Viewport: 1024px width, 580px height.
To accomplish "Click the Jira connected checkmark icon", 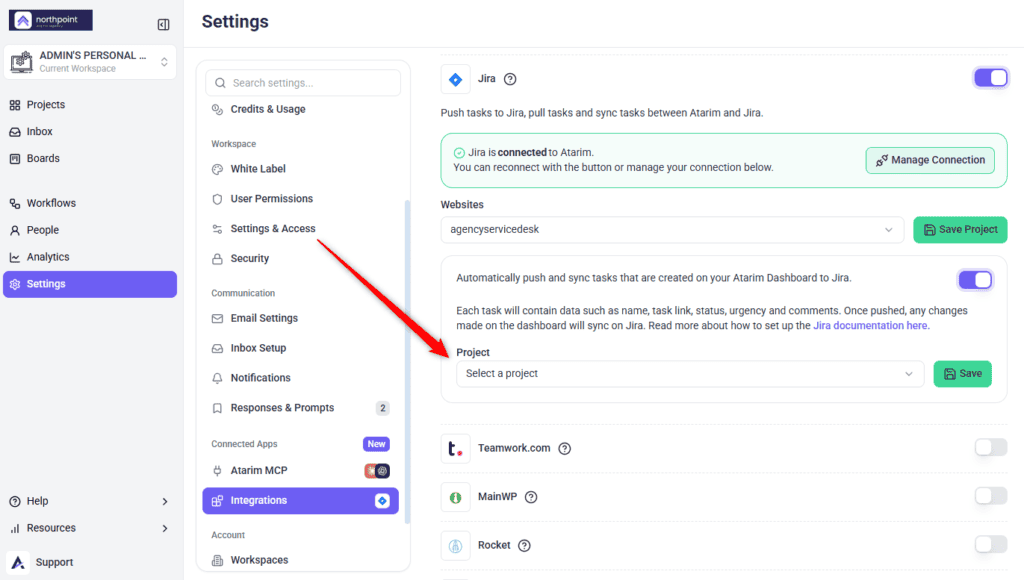I will (459, 153).
